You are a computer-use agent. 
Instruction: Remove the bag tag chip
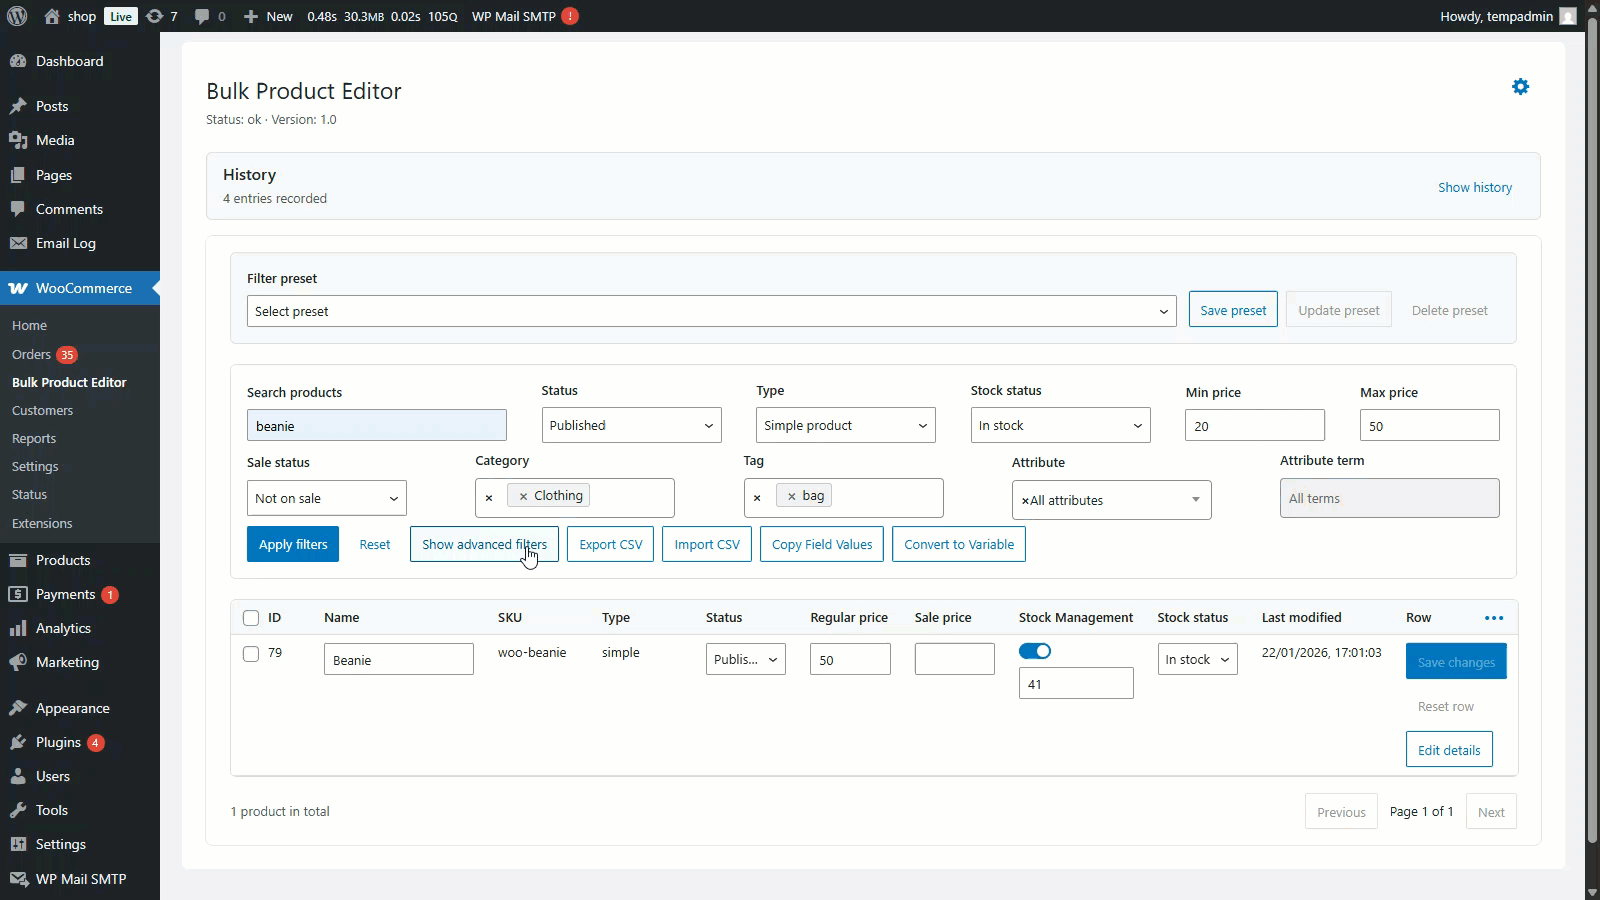(791, 496)
